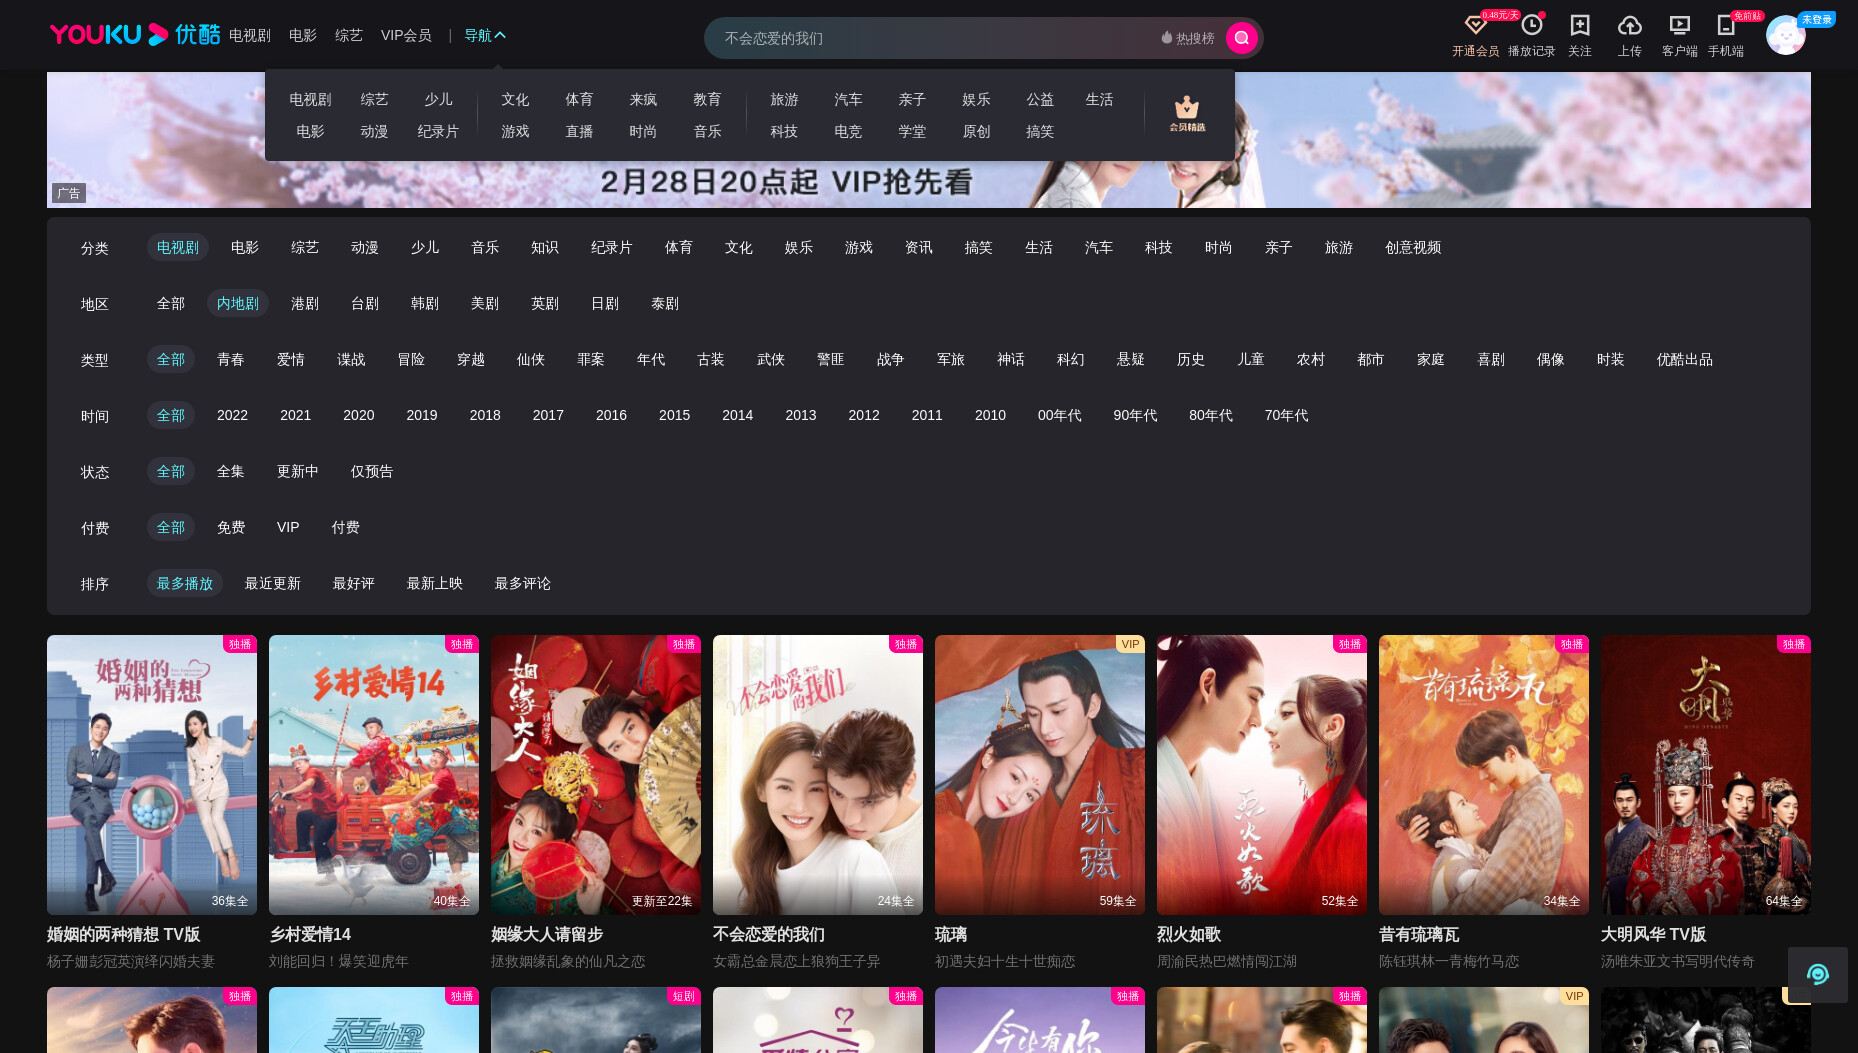Filter year by 90年代
The width and height of the screenshot is (1858, 1053).
coord(1135,415)
